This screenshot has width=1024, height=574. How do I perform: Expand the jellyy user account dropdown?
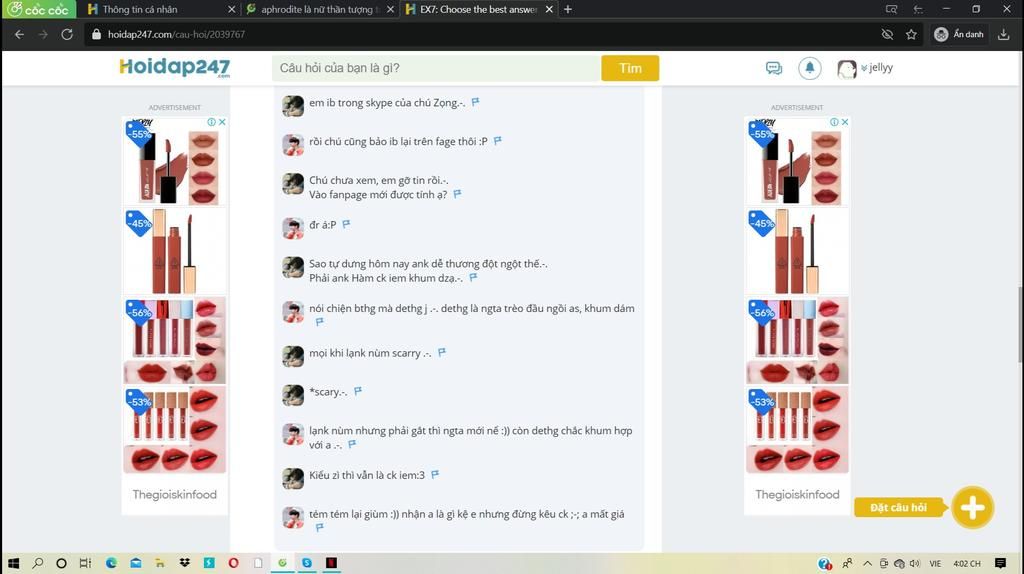pos(866,68)
